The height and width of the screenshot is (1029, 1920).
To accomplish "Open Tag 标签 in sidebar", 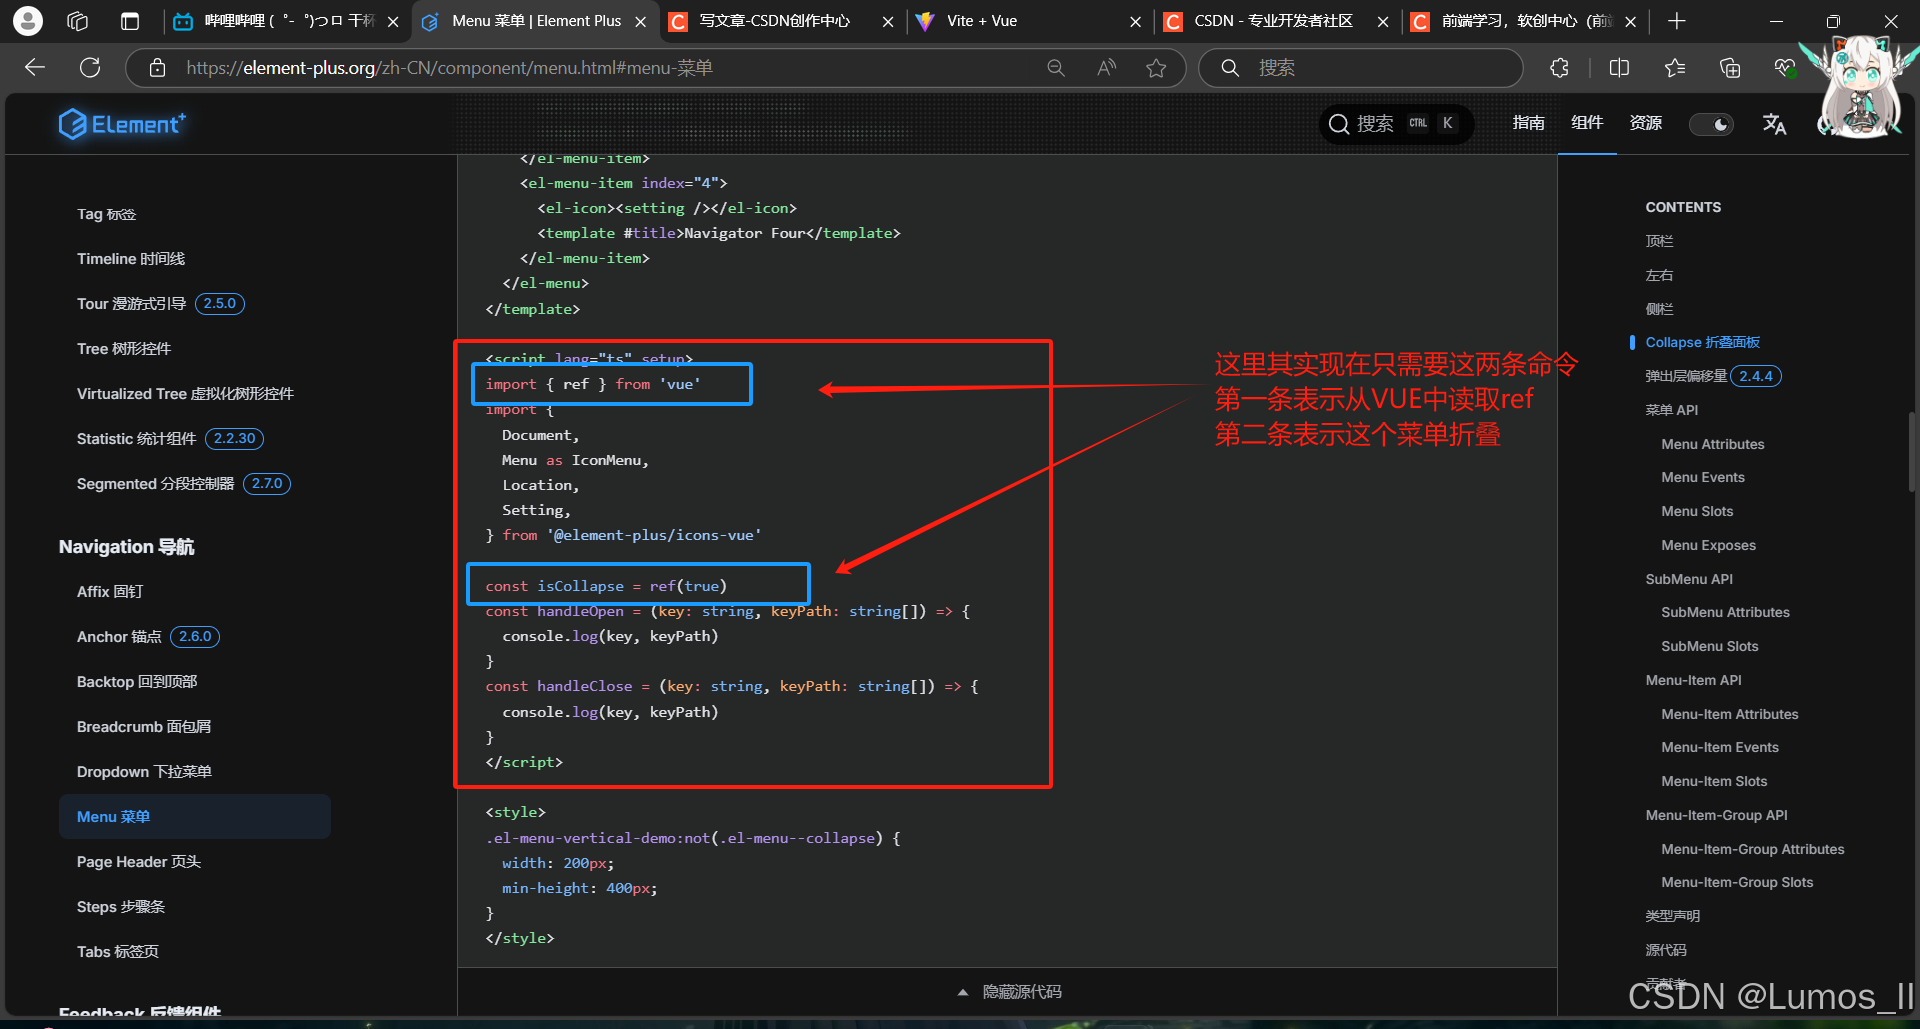I will 106,214.
